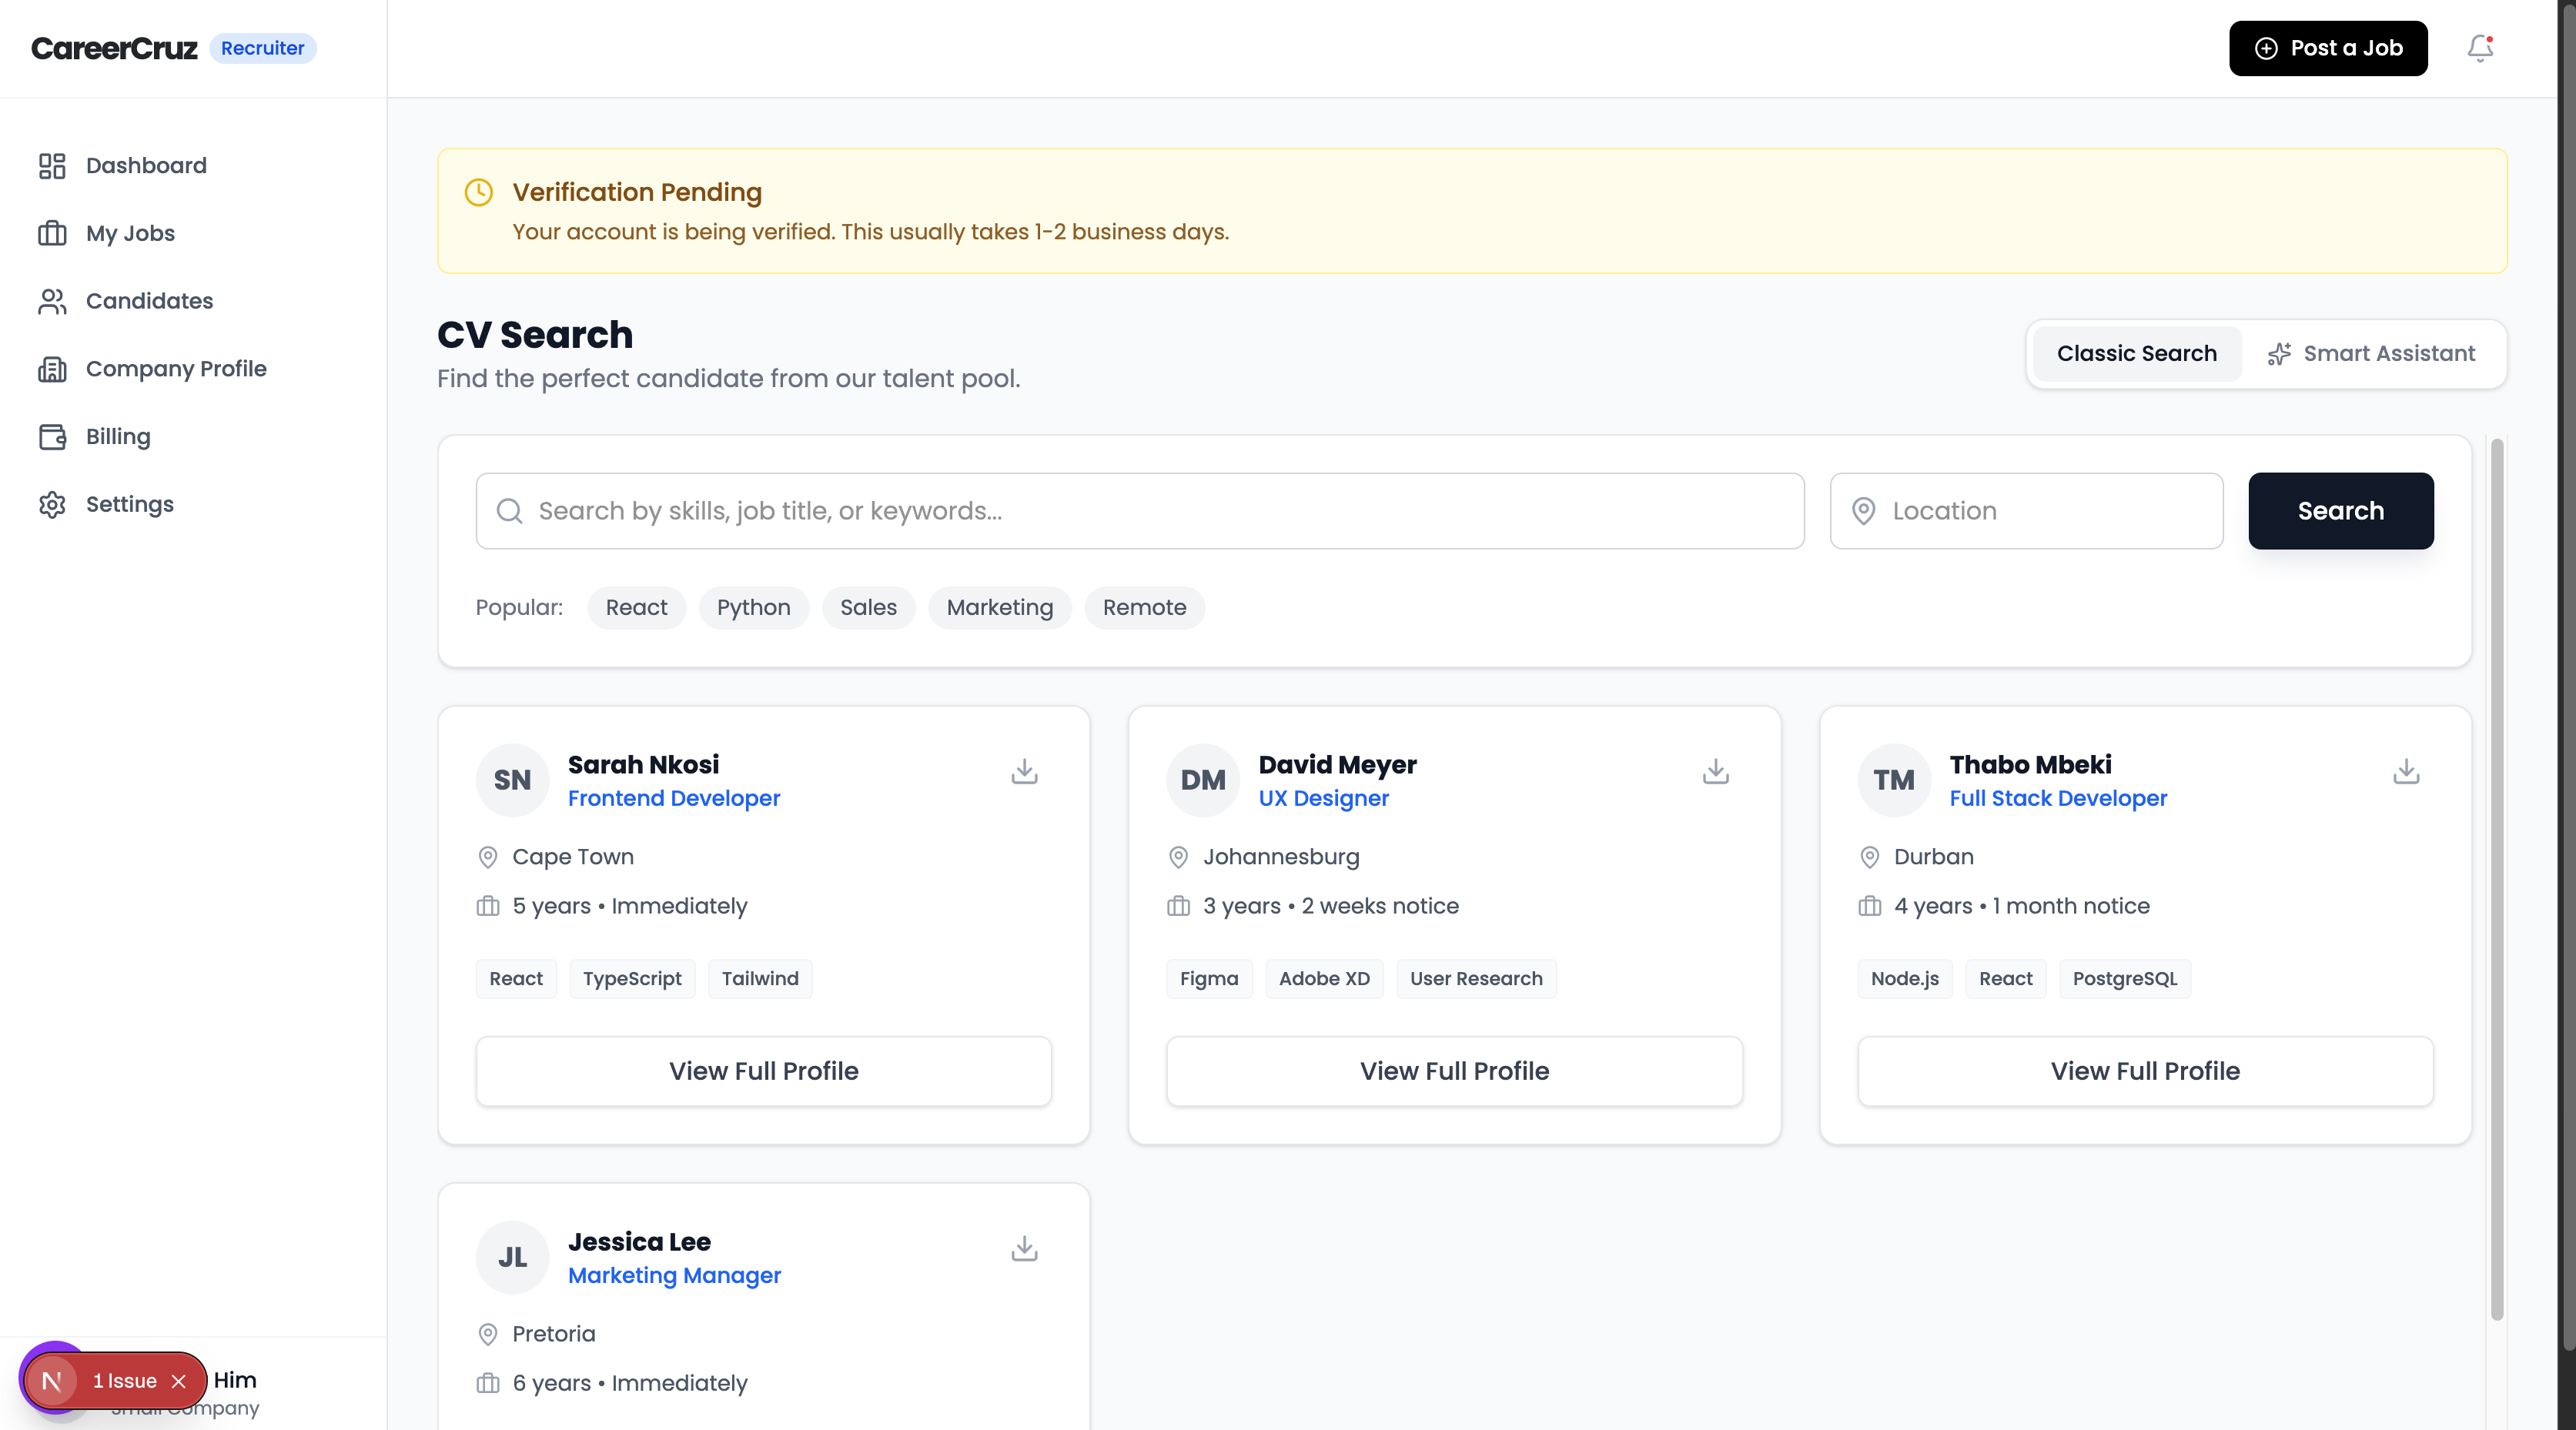The width and height of the screenshot is (2576, 1430).
Task: View Sarah Nkosi's full profile
Action: pos(763,1071)
